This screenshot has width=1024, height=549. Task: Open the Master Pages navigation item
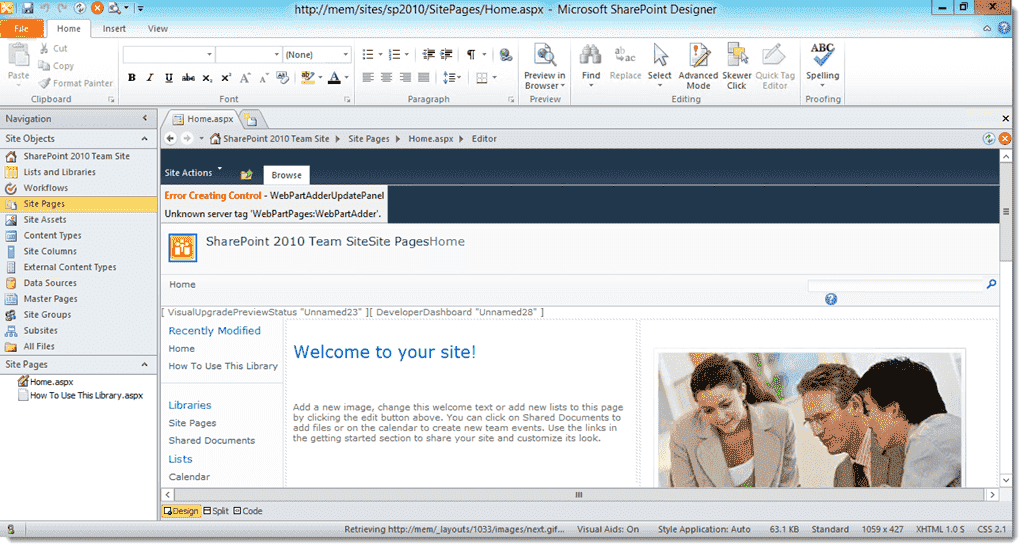(x=50, y=299)
